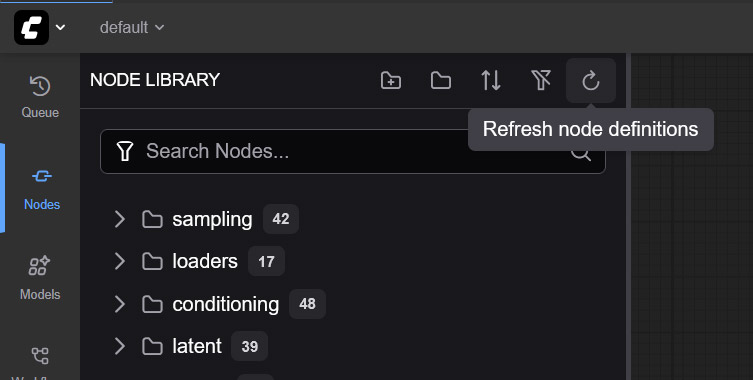
Task: Click the latent folder count badge 39
Action: (249, 346)
